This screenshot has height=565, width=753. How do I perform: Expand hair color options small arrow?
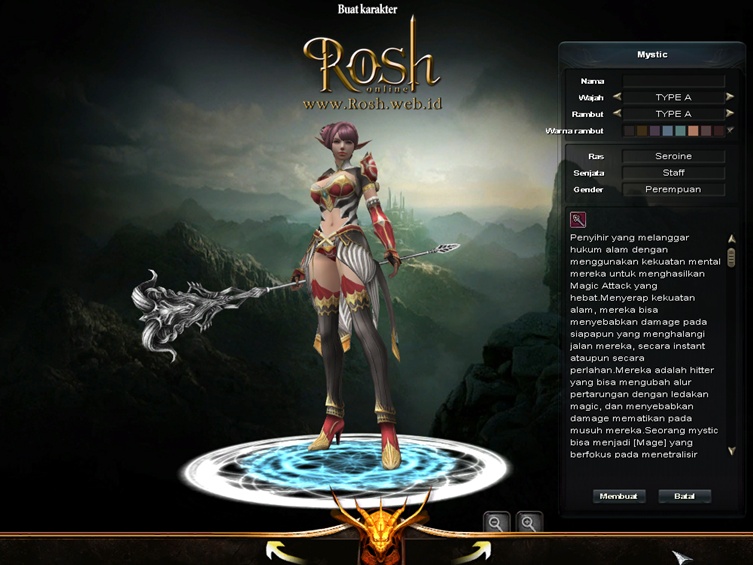point(730,130)
